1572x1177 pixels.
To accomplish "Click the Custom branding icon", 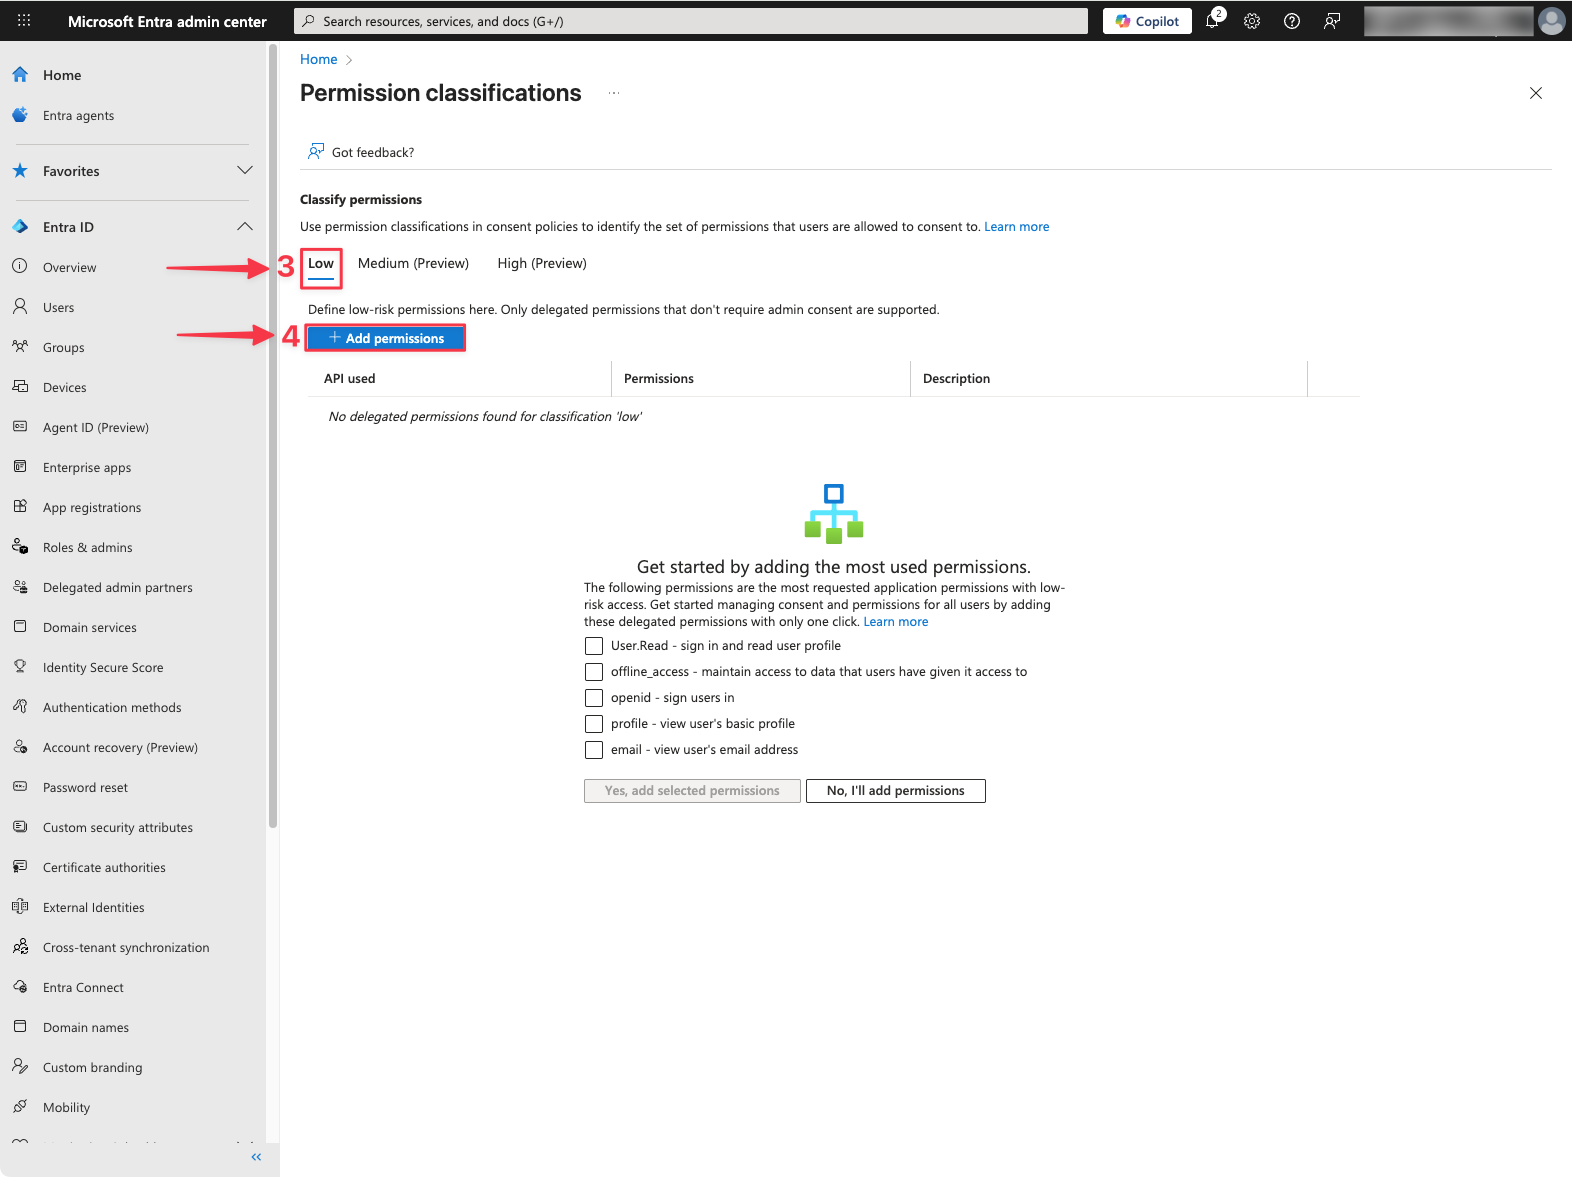I will (x=20, y=1066).
